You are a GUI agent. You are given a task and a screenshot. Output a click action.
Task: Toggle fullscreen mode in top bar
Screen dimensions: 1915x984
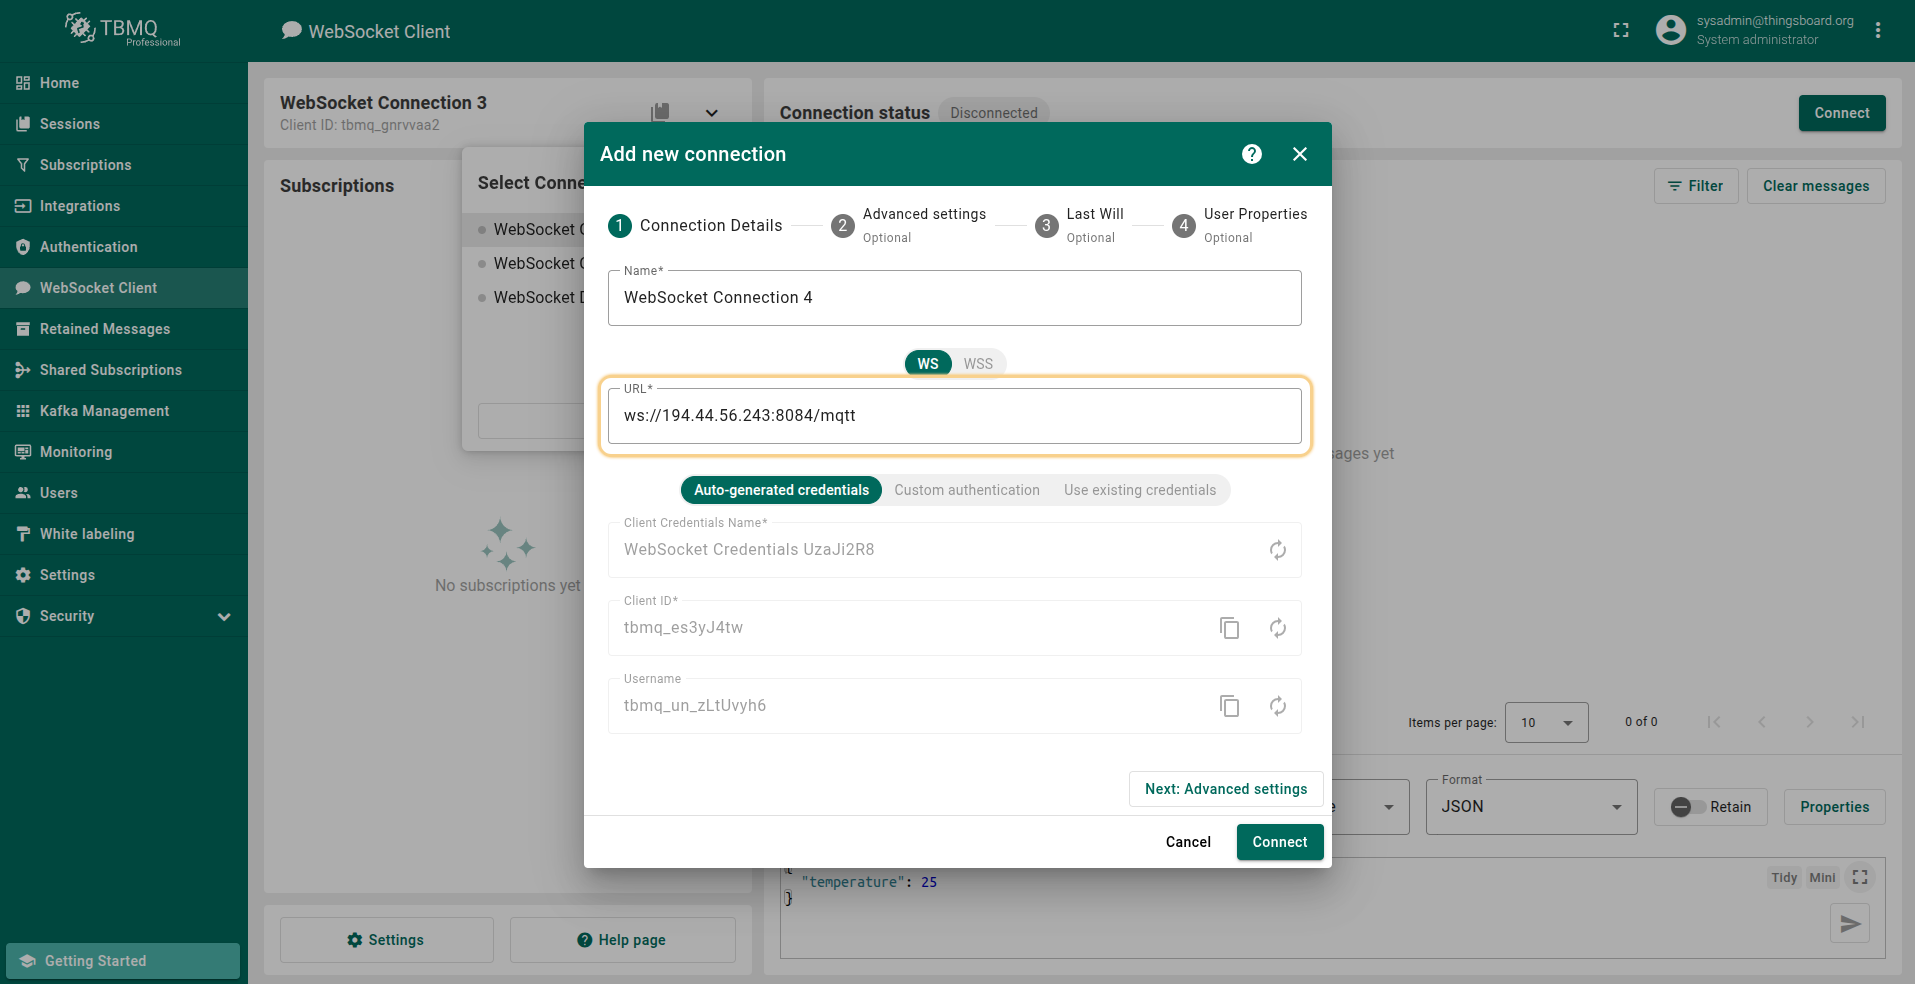click(x=1621, y=31)
